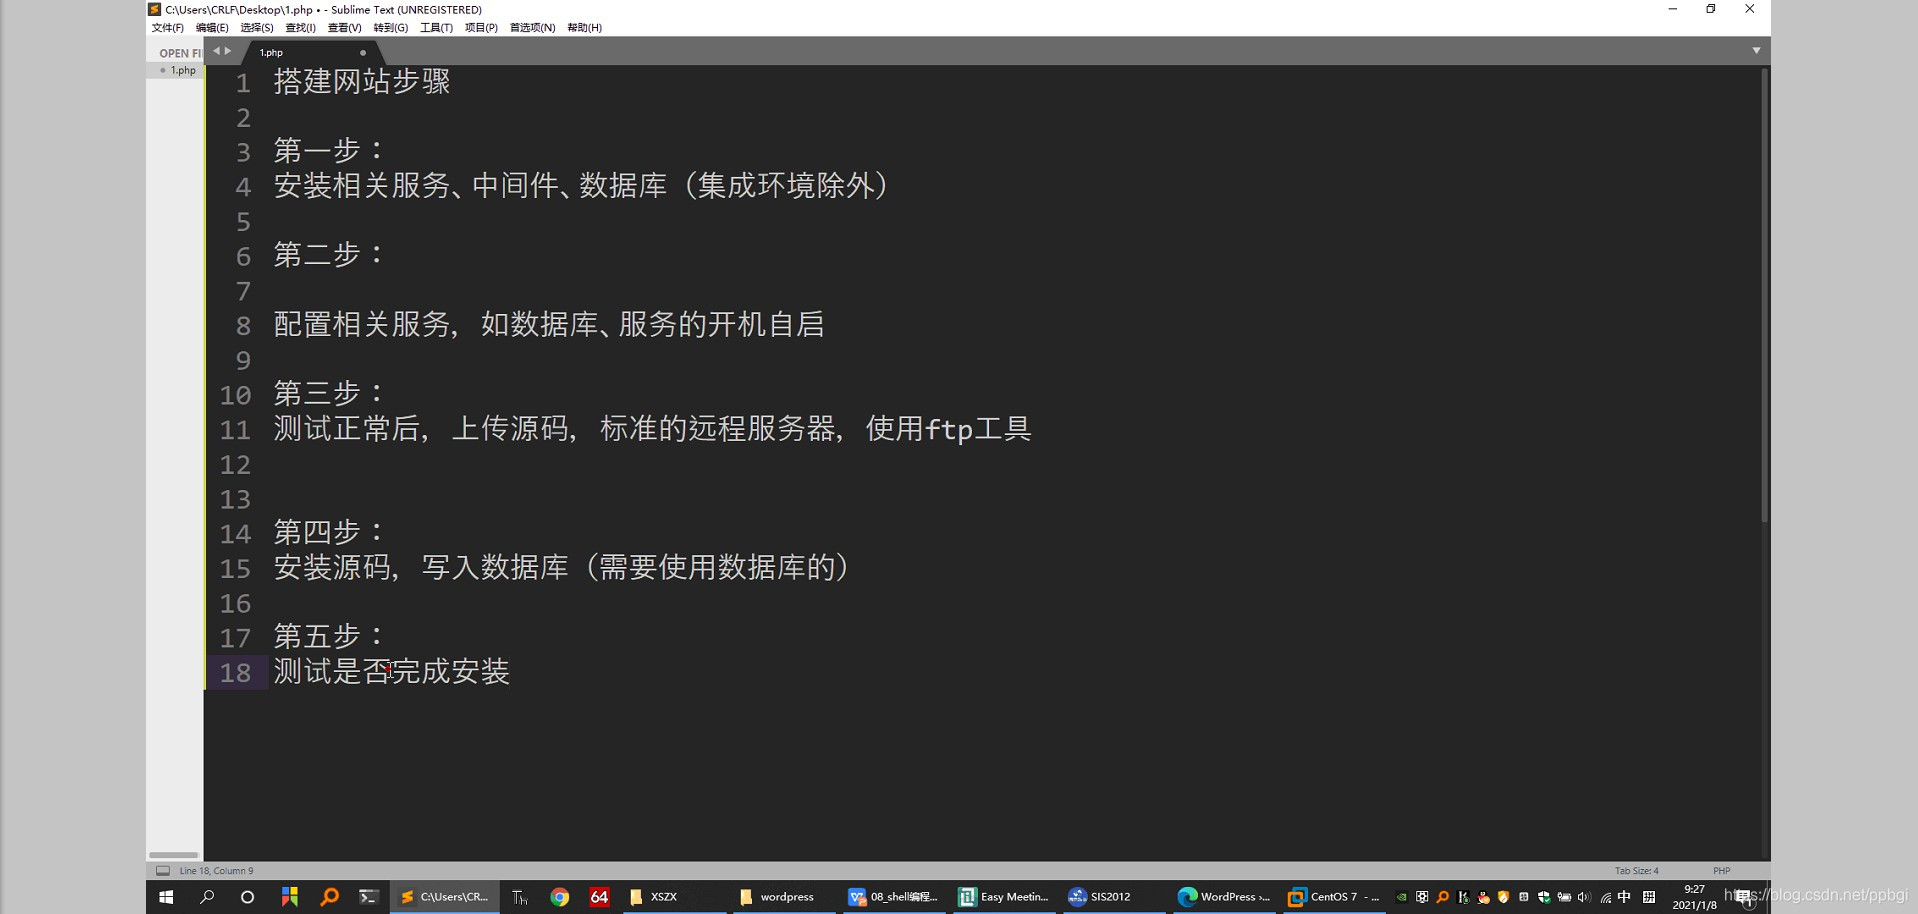Click line number 3 in gutter

243,152
